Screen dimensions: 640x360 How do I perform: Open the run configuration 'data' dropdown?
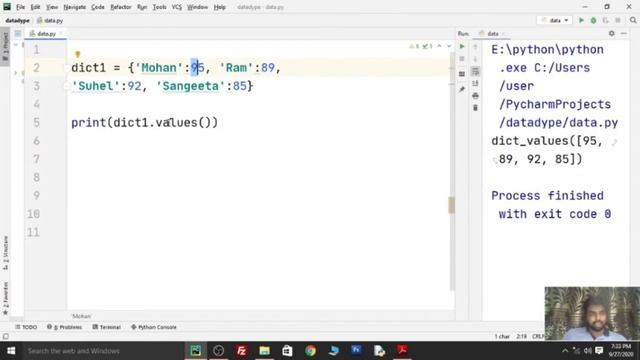click(555, 20)
